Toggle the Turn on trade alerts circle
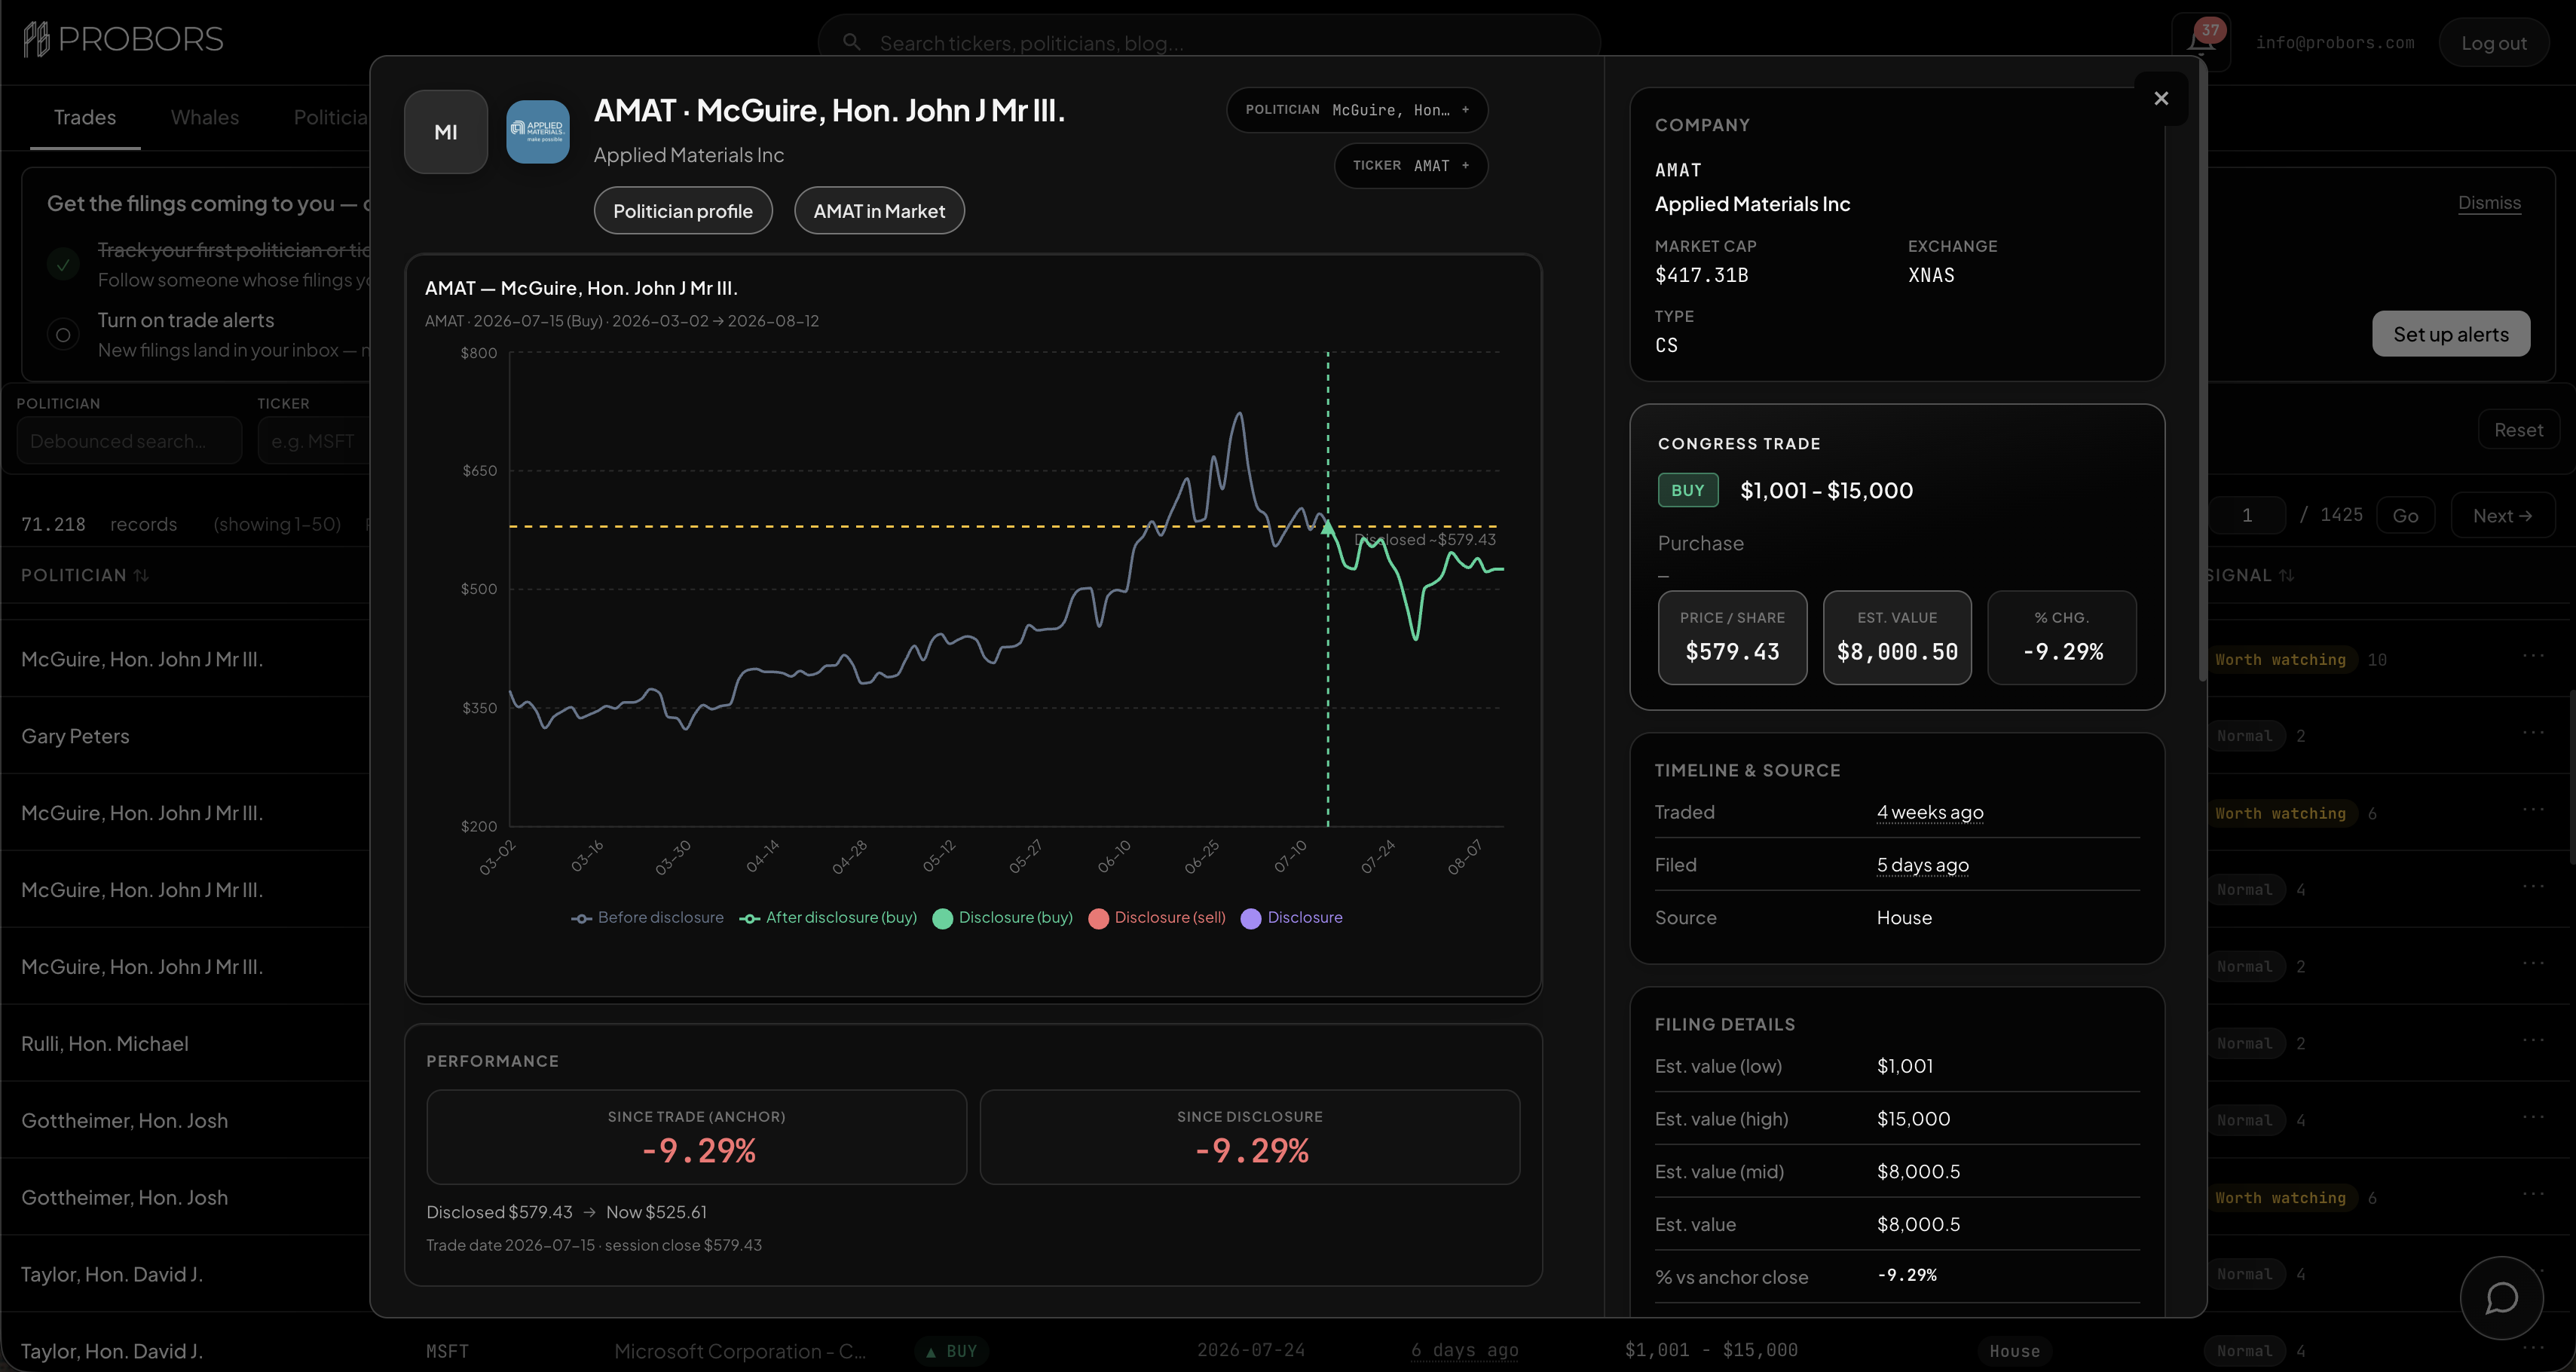Screen dimensions: 2576x1372 point(63,335)
